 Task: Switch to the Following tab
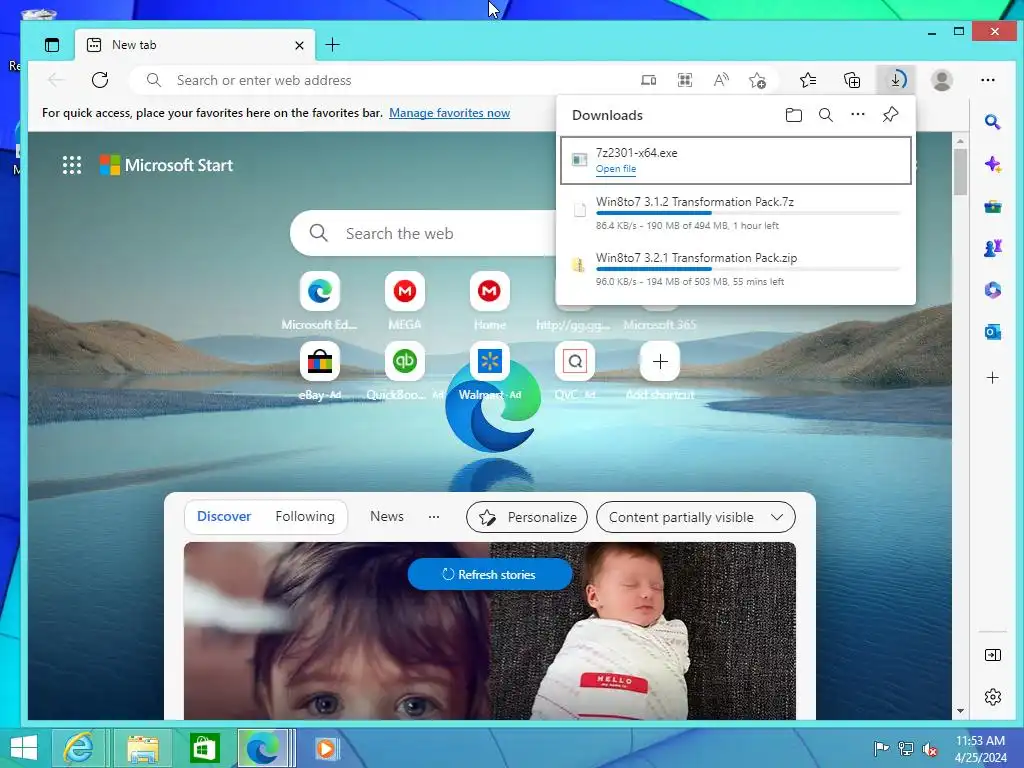[x=304, y=517]
